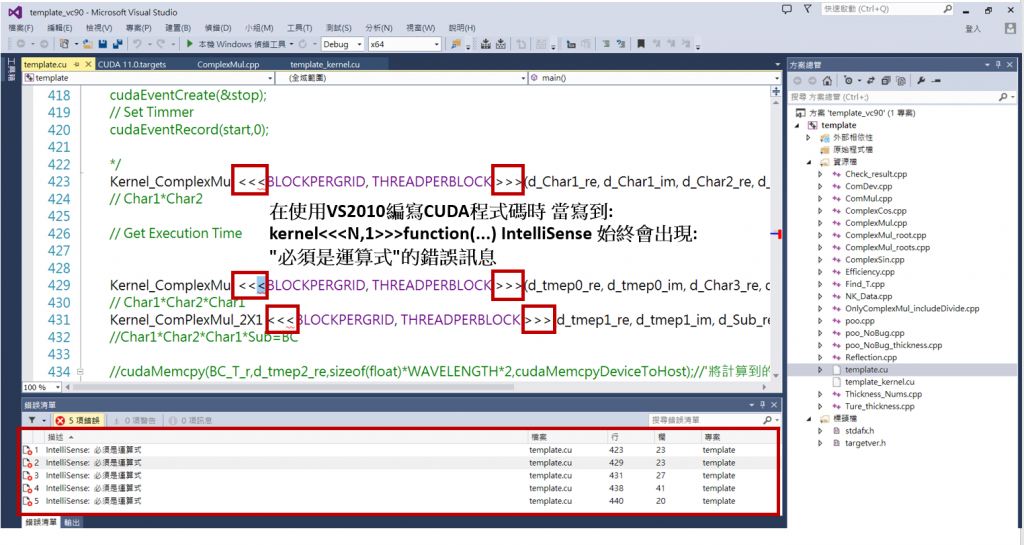Collapse the 資源檔 folder
The width and height of the screenshot is (1024, 545).
point(808,162)
